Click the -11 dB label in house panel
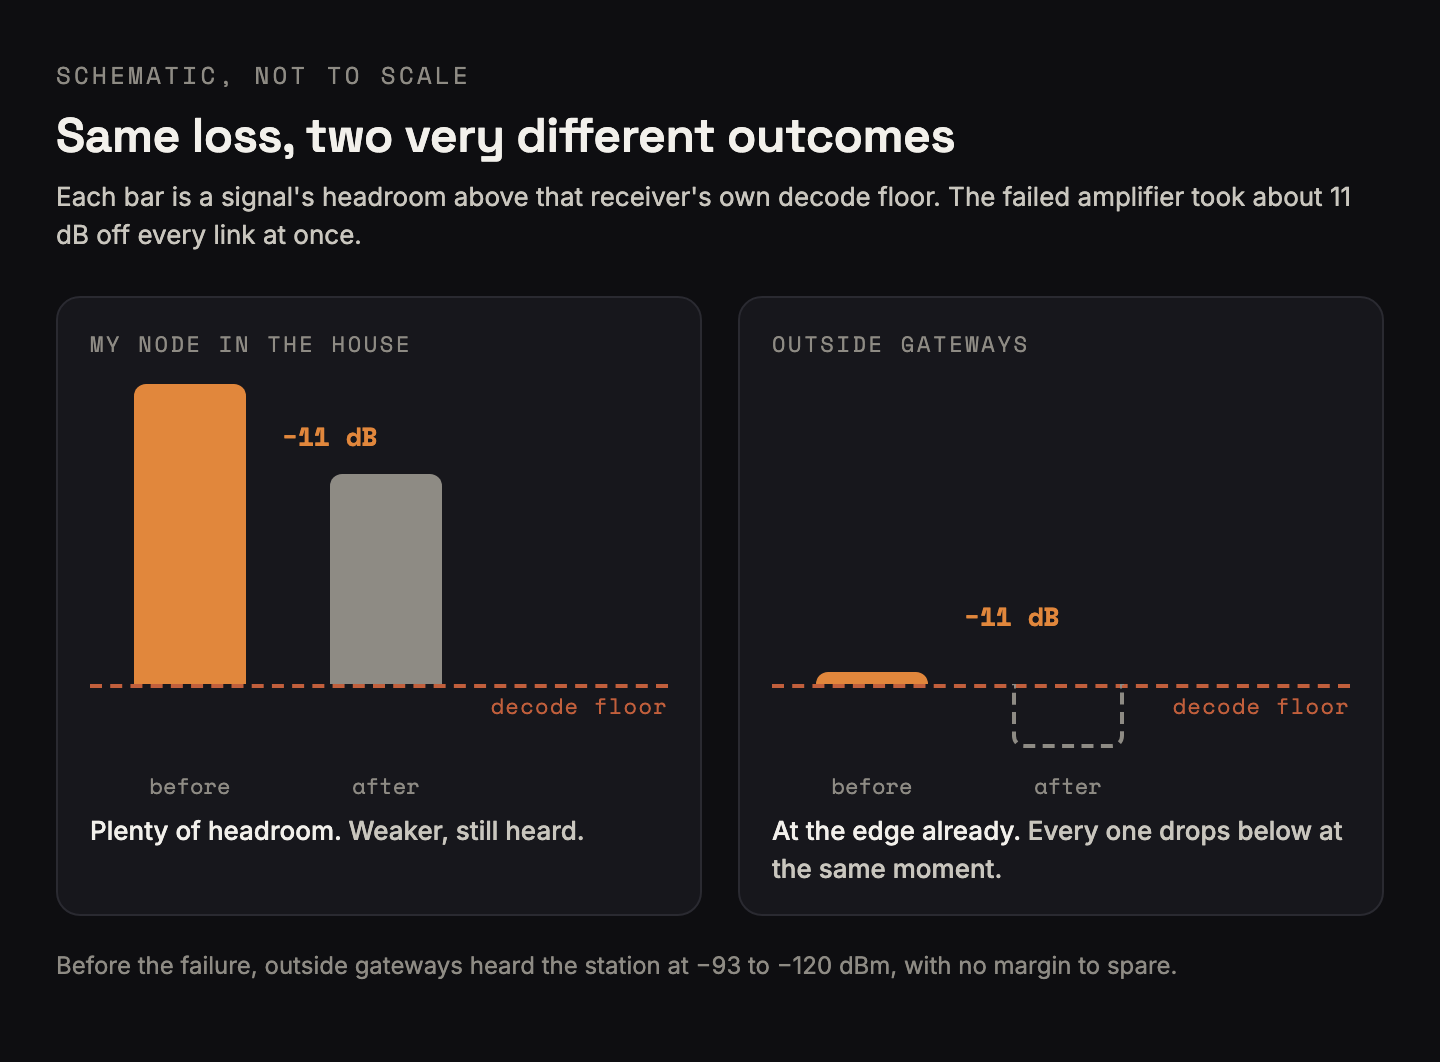 click(330, 437)
